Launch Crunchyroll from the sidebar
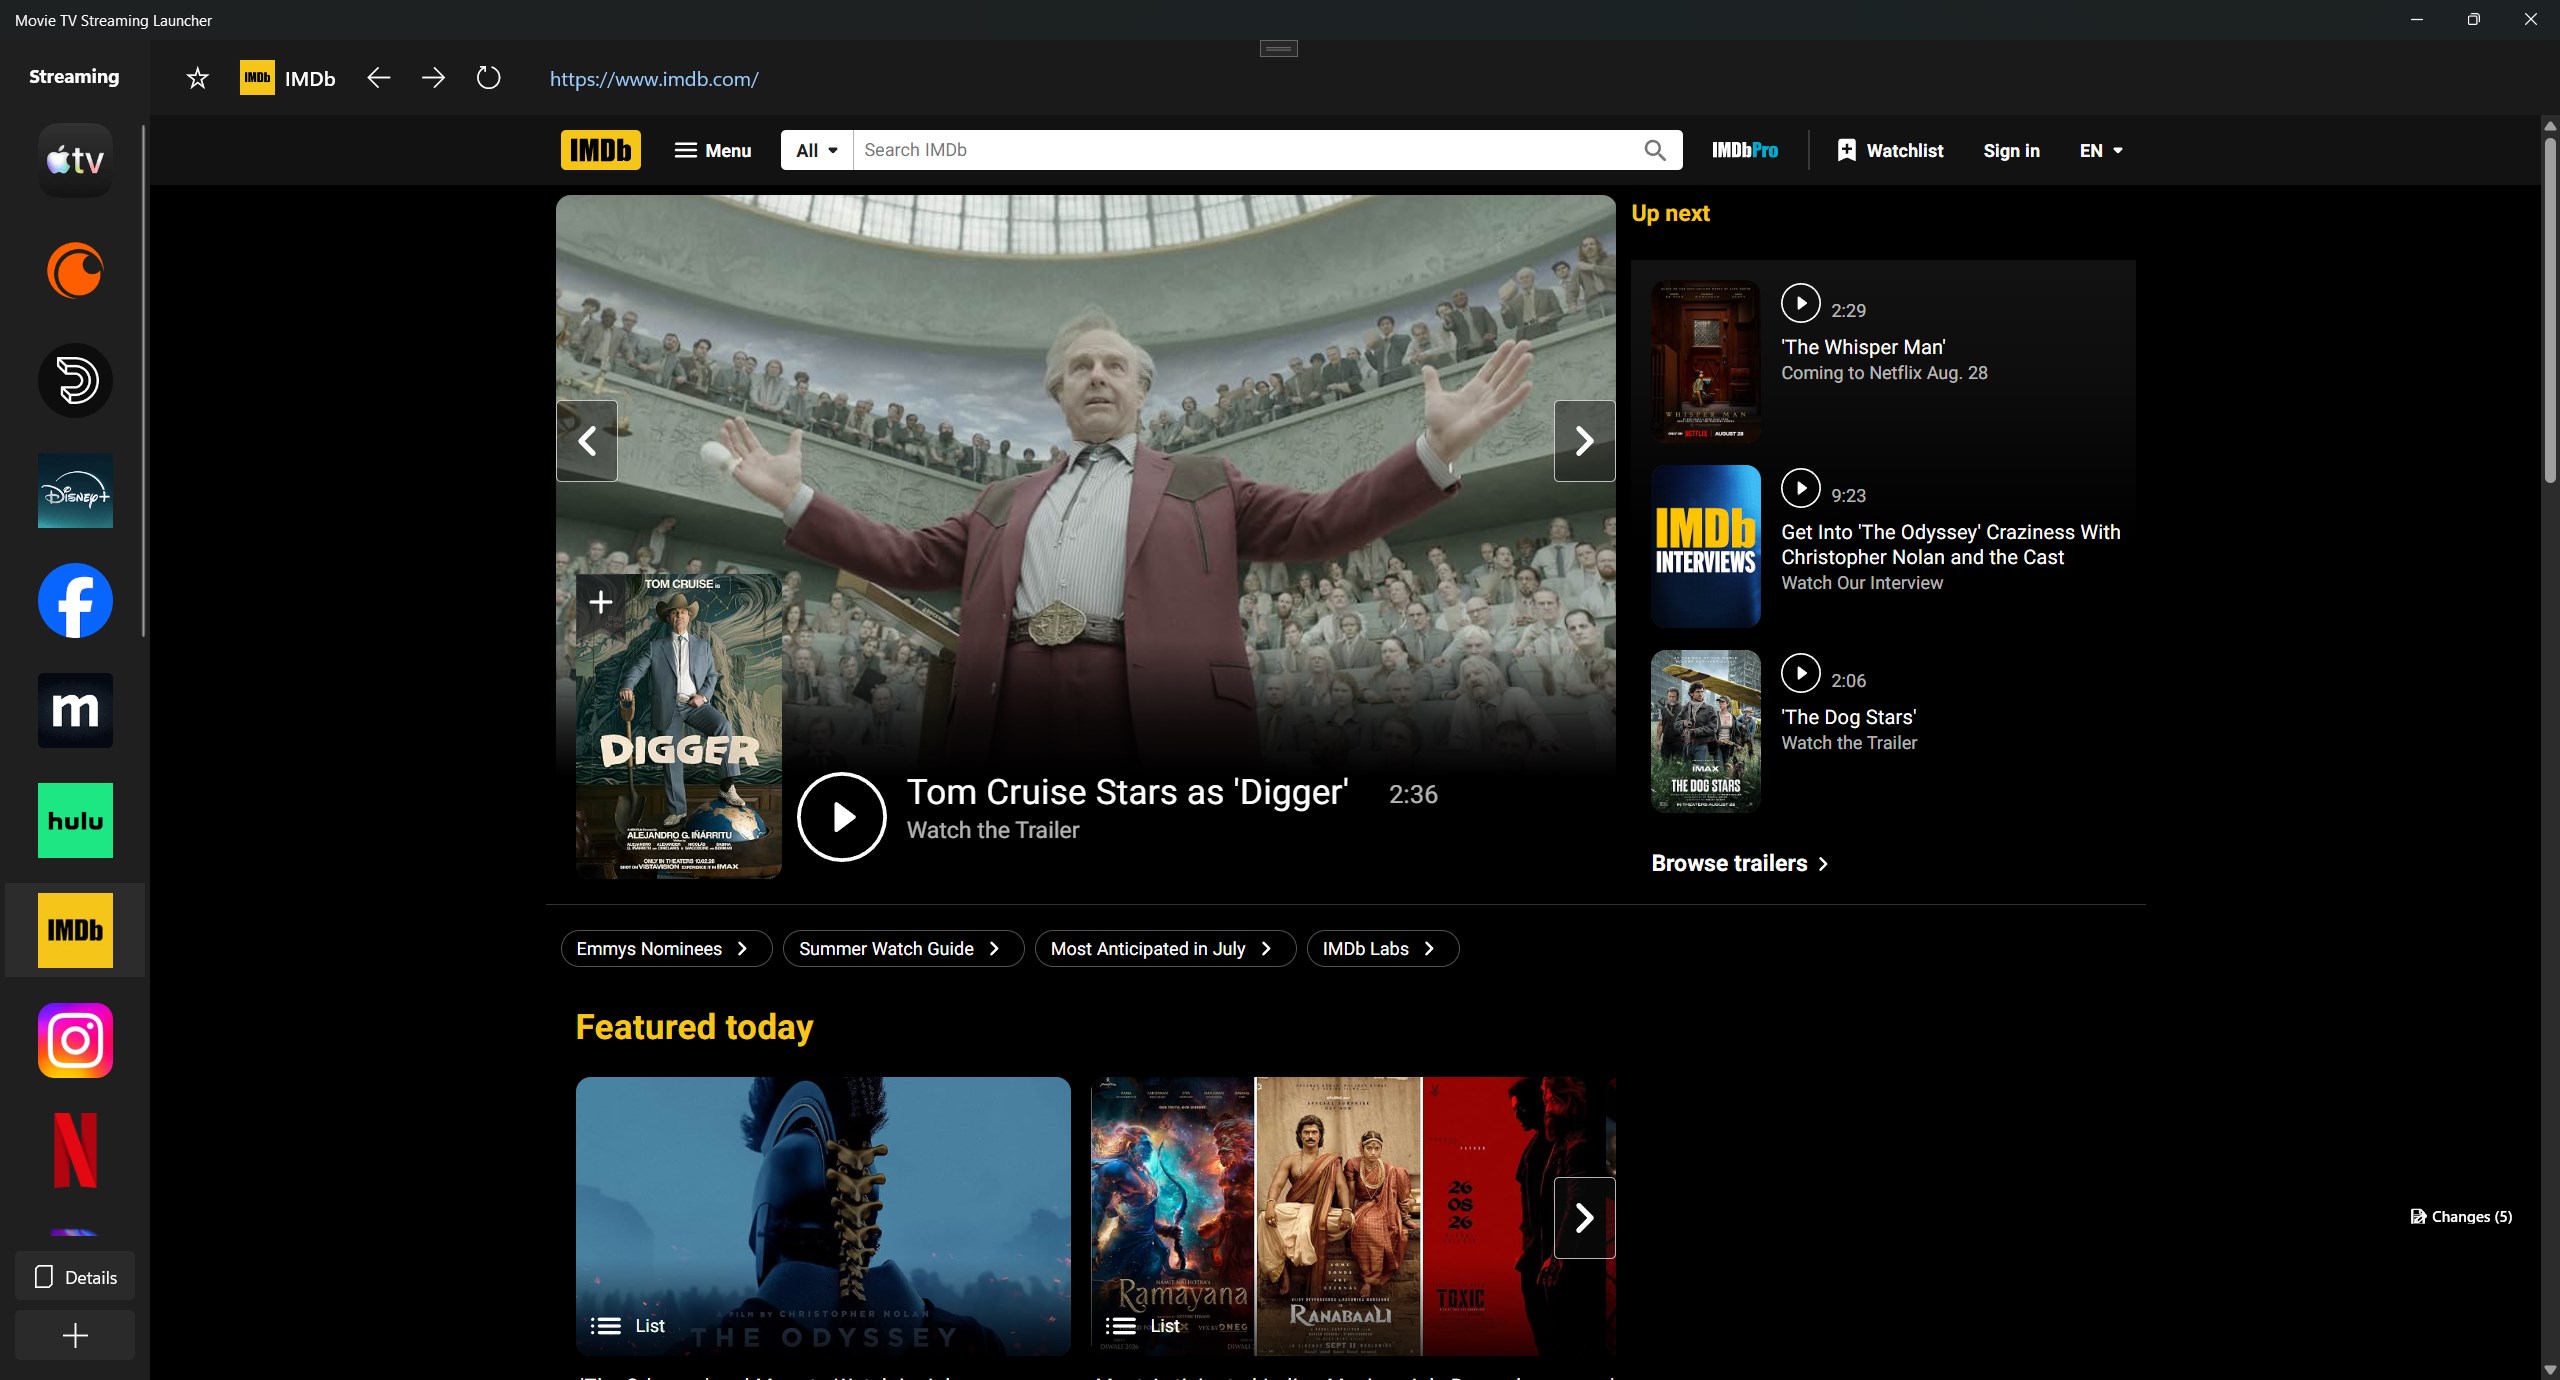Image resolution: width=2560 pixels, height=1380 pixels. [75, 270]
